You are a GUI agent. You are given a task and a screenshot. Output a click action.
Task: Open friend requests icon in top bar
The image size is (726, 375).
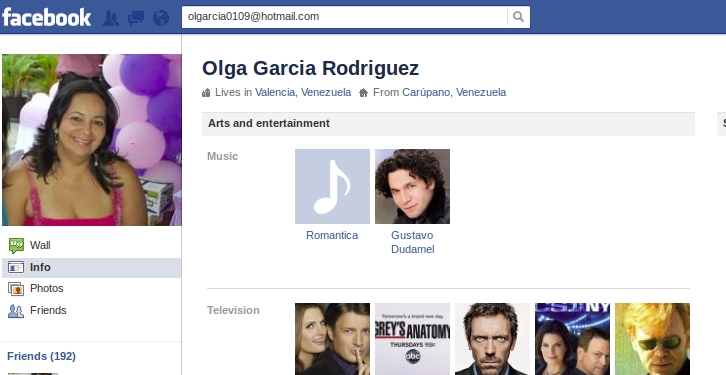click(x=111, y=18)
